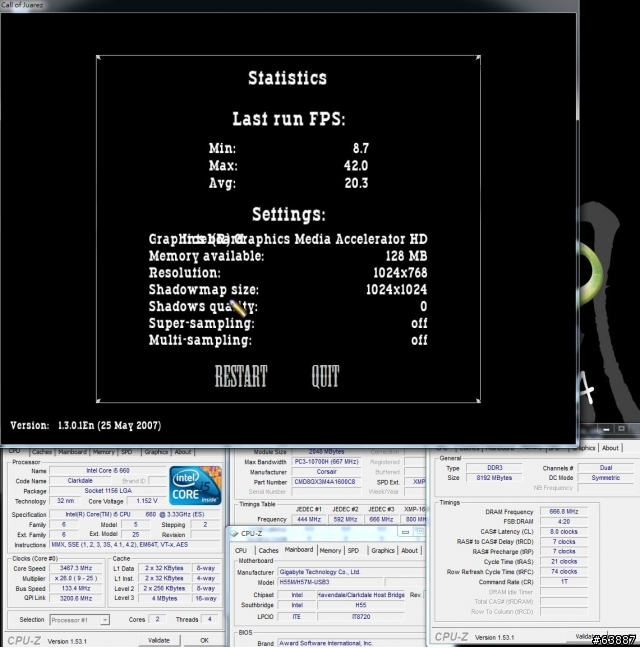Click Validate in the processor CPU-Z window
The image size is (640, 648).
tap(159, 640)
